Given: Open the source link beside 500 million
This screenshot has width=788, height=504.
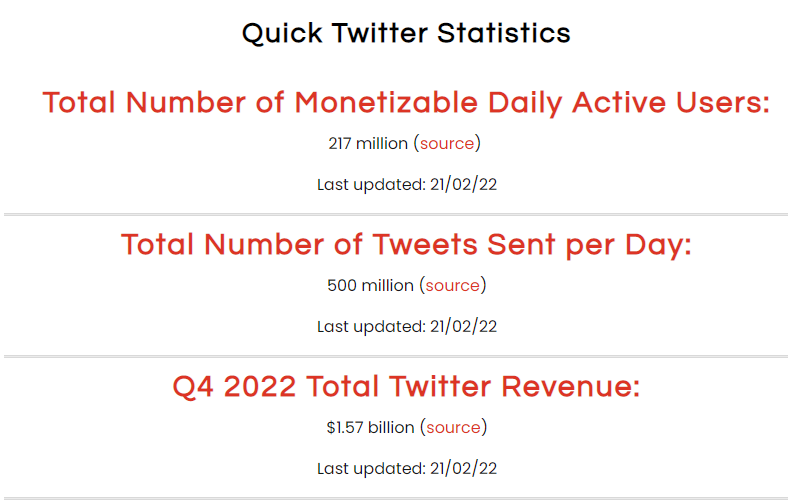Looking at the screenshot, I should pos(452,285).
